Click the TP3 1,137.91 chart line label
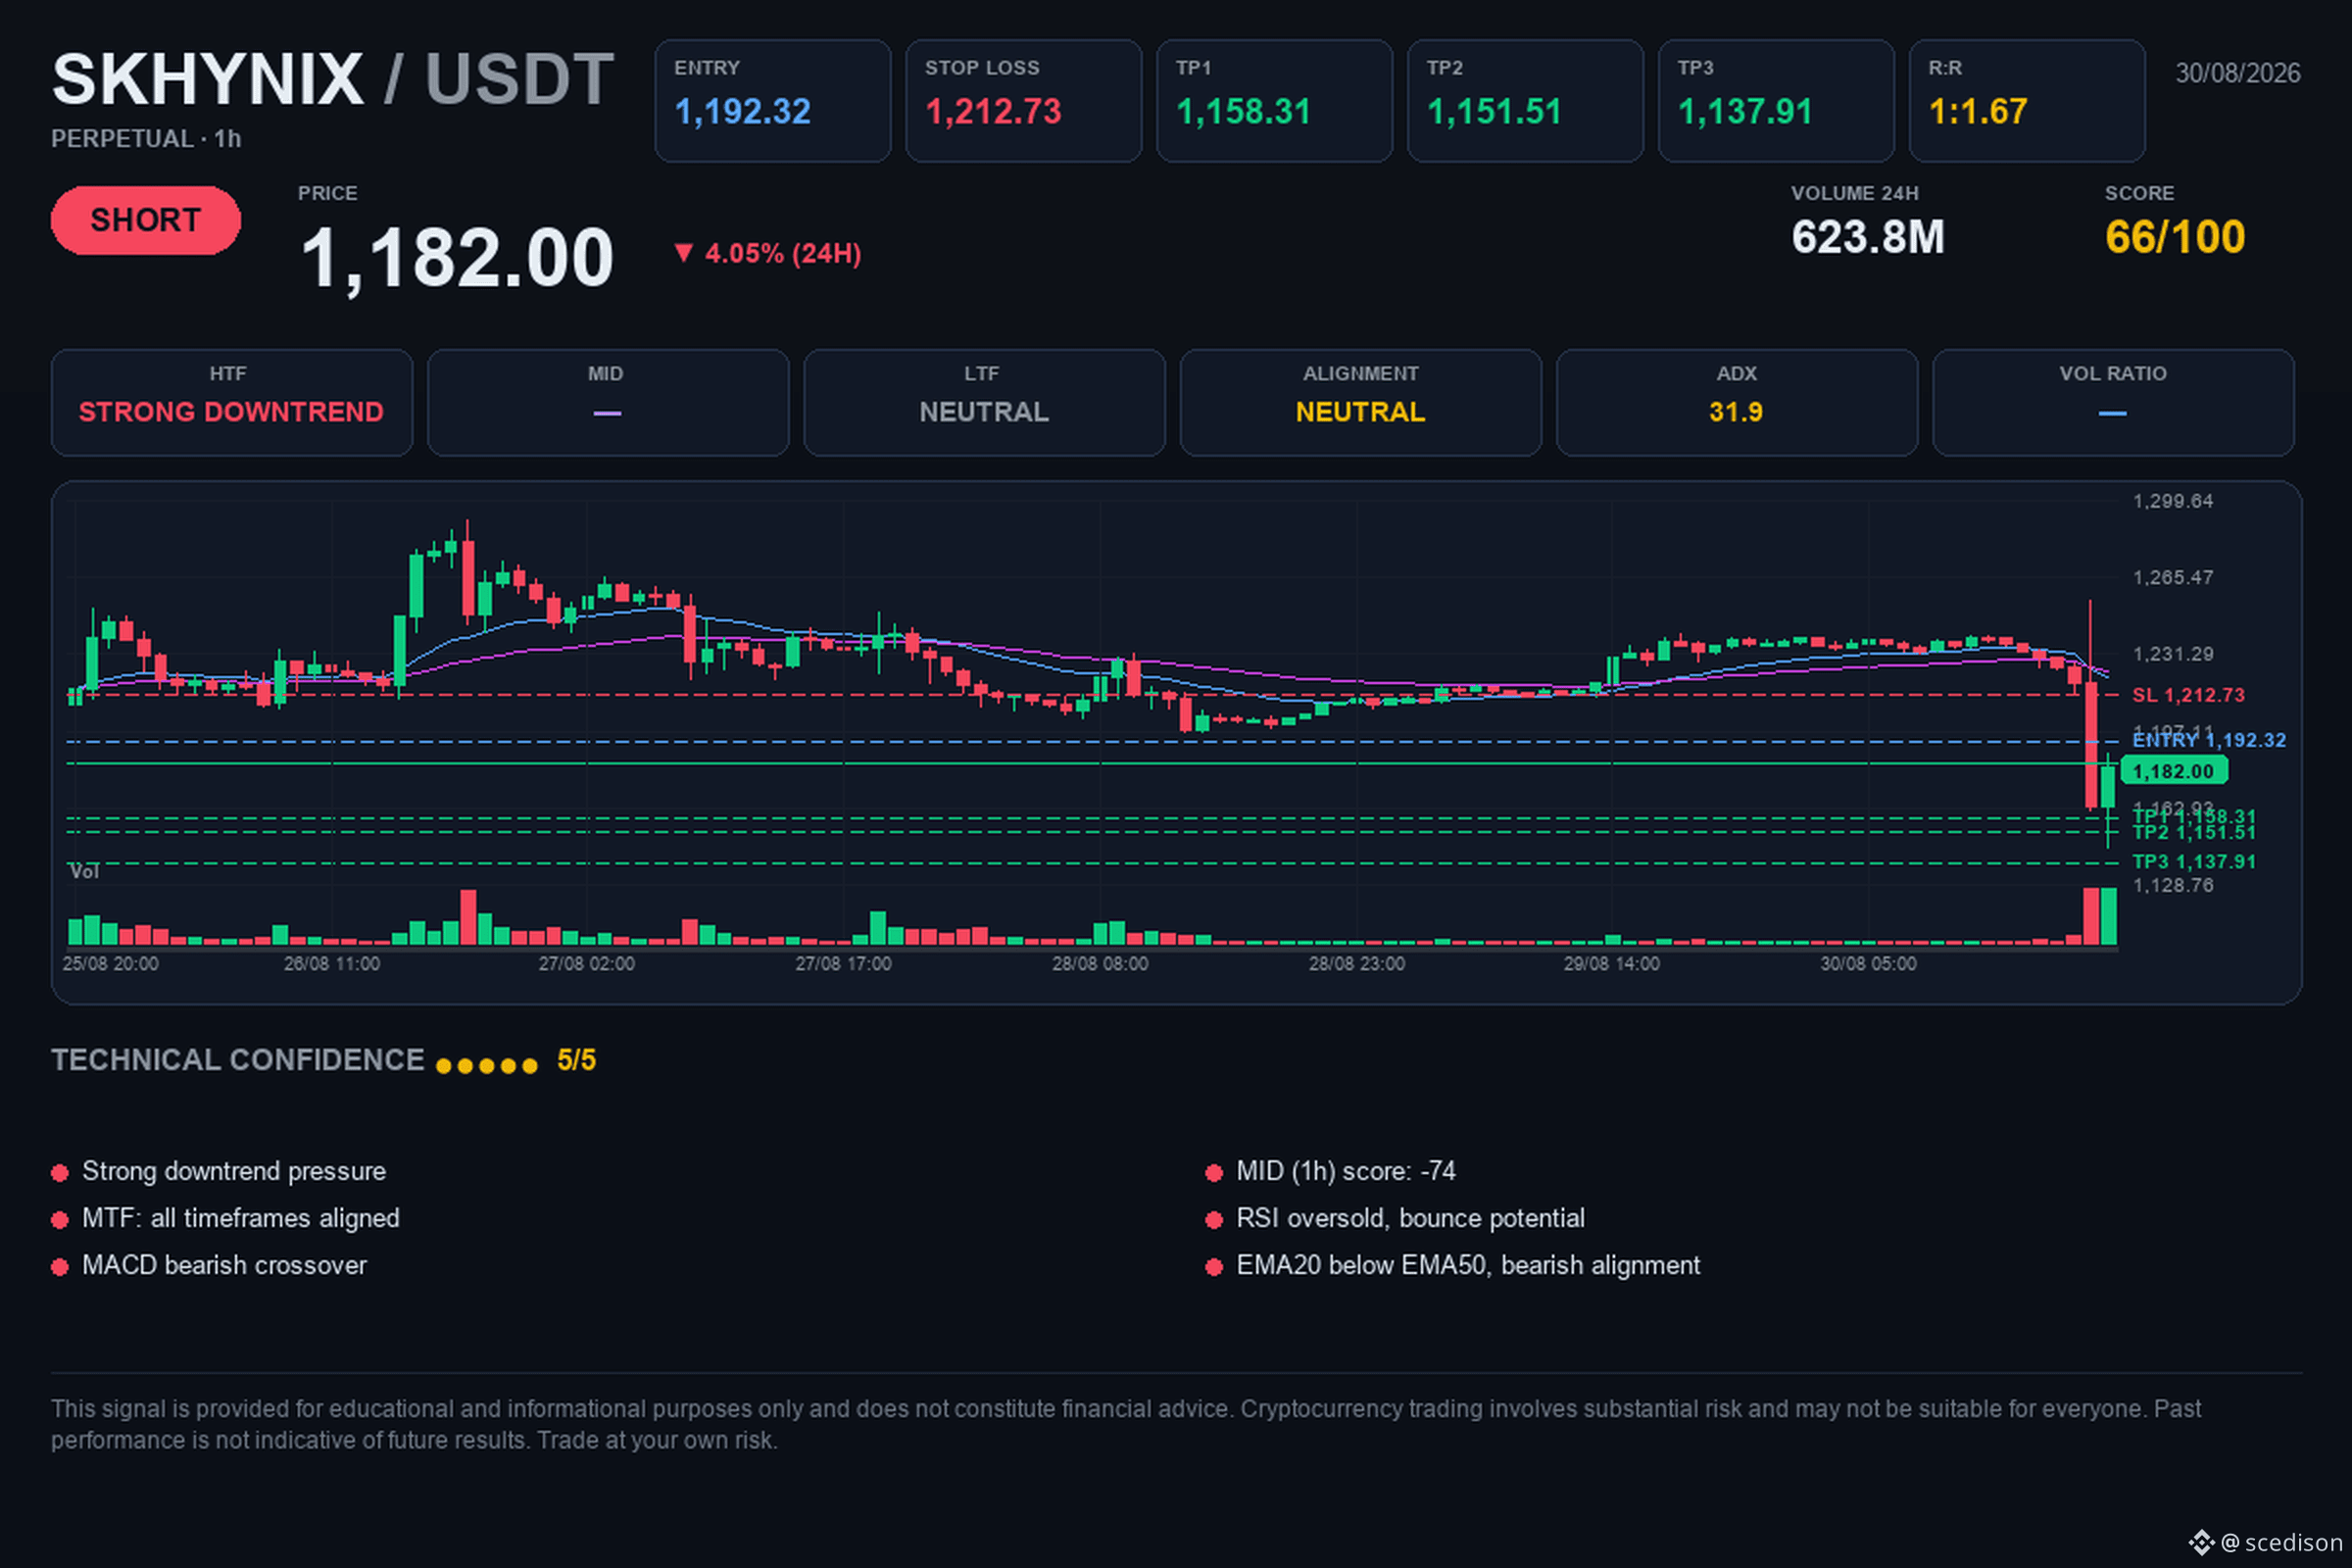The image size is (2352, 1568). click(x=2194, y=862)
